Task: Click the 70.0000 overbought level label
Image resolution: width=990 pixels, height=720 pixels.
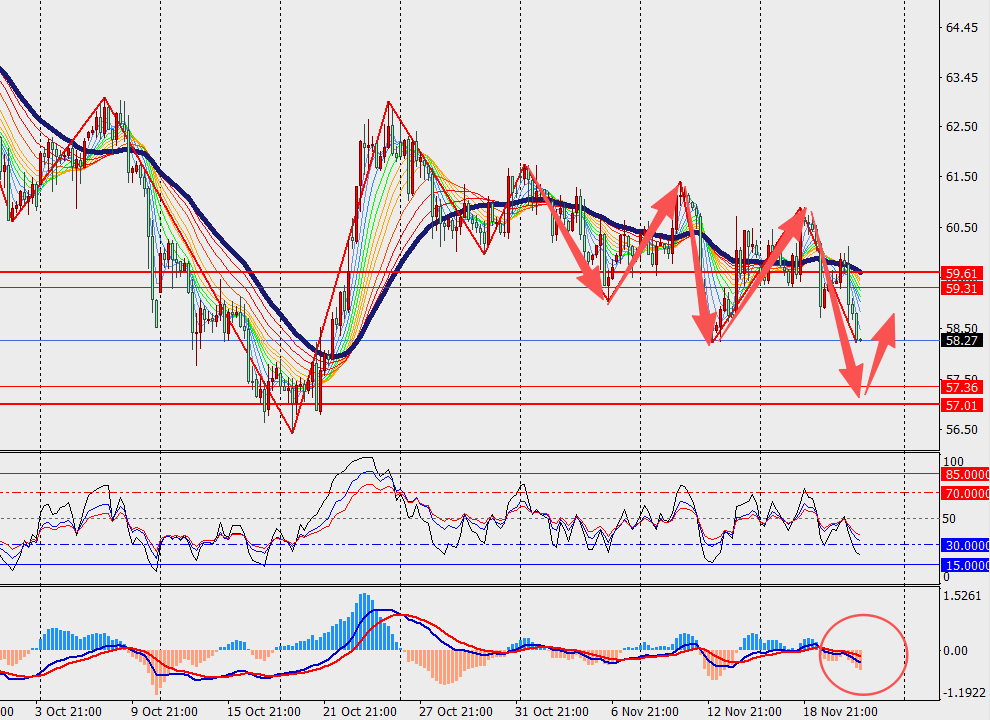Action: [965, 493]
